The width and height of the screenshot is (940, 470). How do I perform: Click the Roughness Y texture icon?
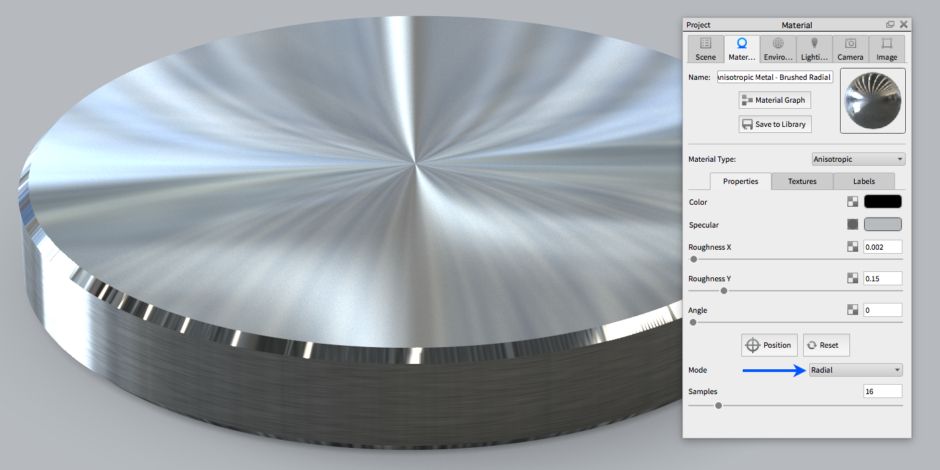[852, 278]
